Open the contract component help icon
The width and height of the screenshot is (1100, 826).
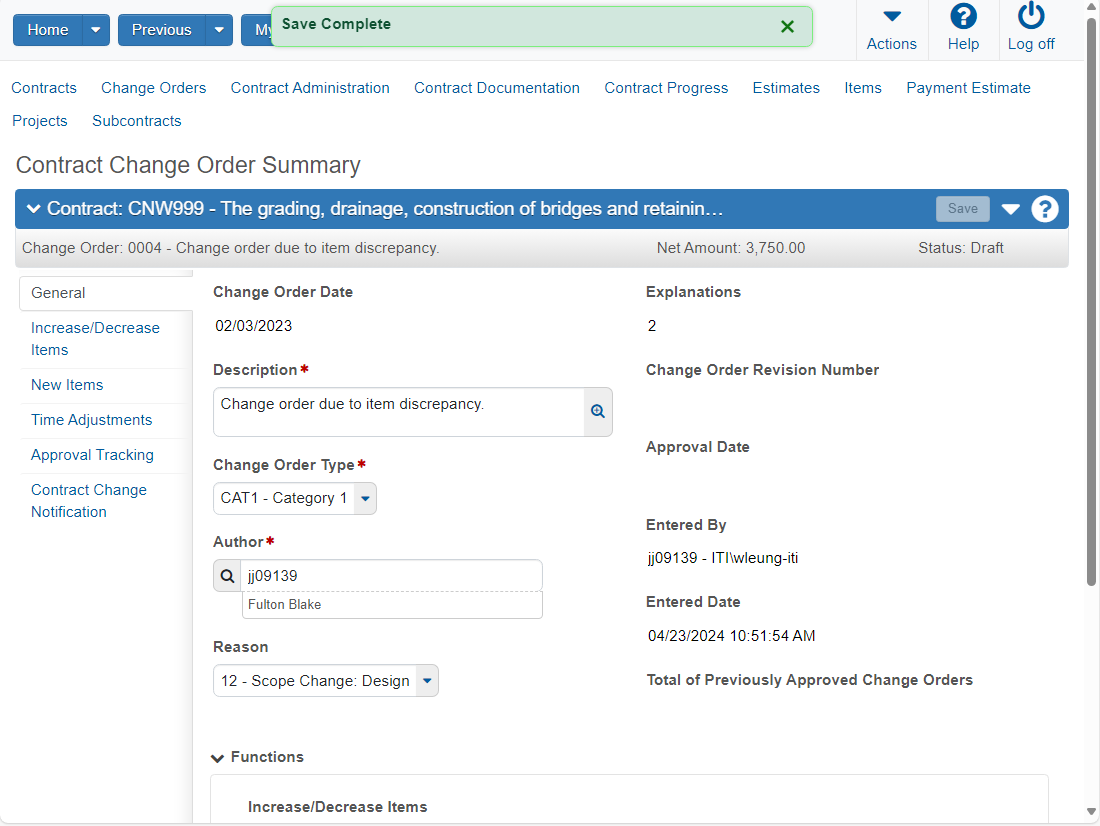pyautogui.click(x=1045, y=209)
